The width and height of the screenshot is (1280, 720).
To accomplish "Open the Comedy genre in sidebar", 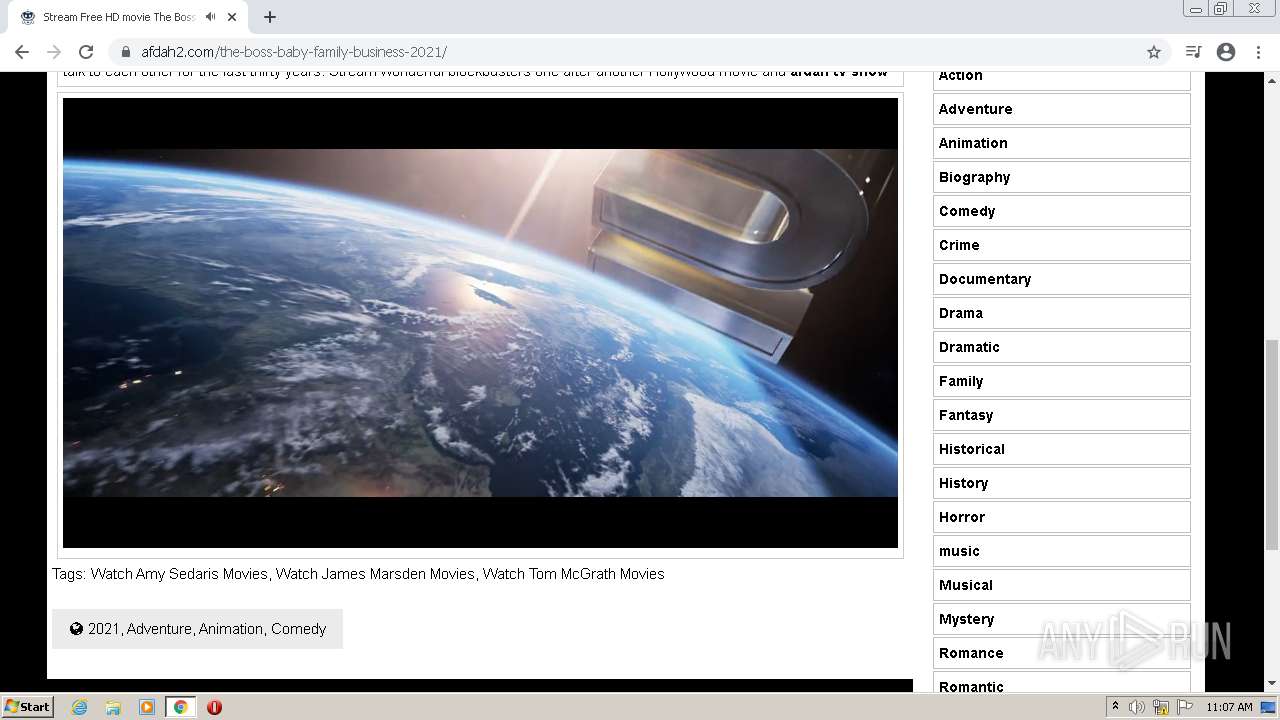I will tap(1062, 211).
